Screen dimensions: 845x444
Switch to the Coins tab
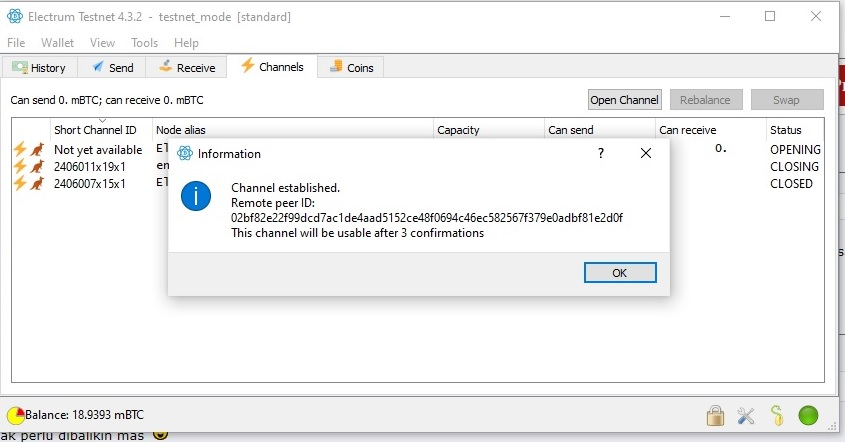coord(351,67)
